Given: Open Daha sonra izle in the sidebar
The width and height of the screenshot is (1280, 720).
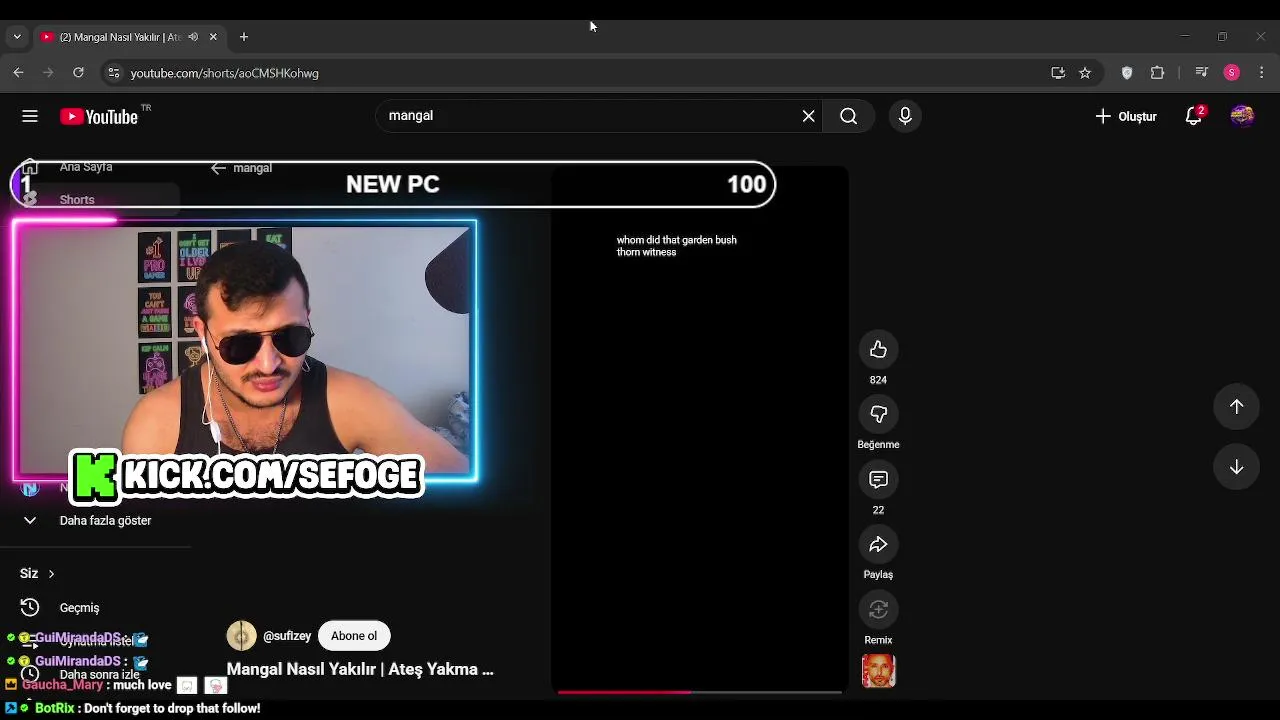Looking at the screenshot, I should (100, 675).
